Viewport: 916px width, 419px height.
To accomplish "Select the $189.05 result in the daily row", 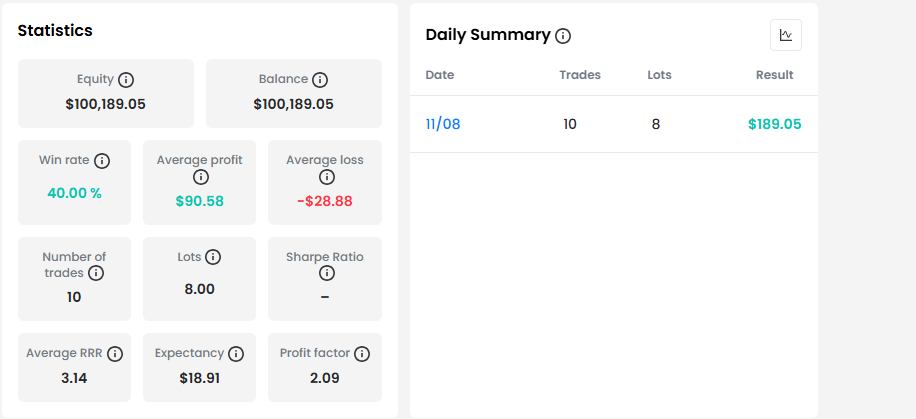I will pyautogui.click(x=775, y=124).
